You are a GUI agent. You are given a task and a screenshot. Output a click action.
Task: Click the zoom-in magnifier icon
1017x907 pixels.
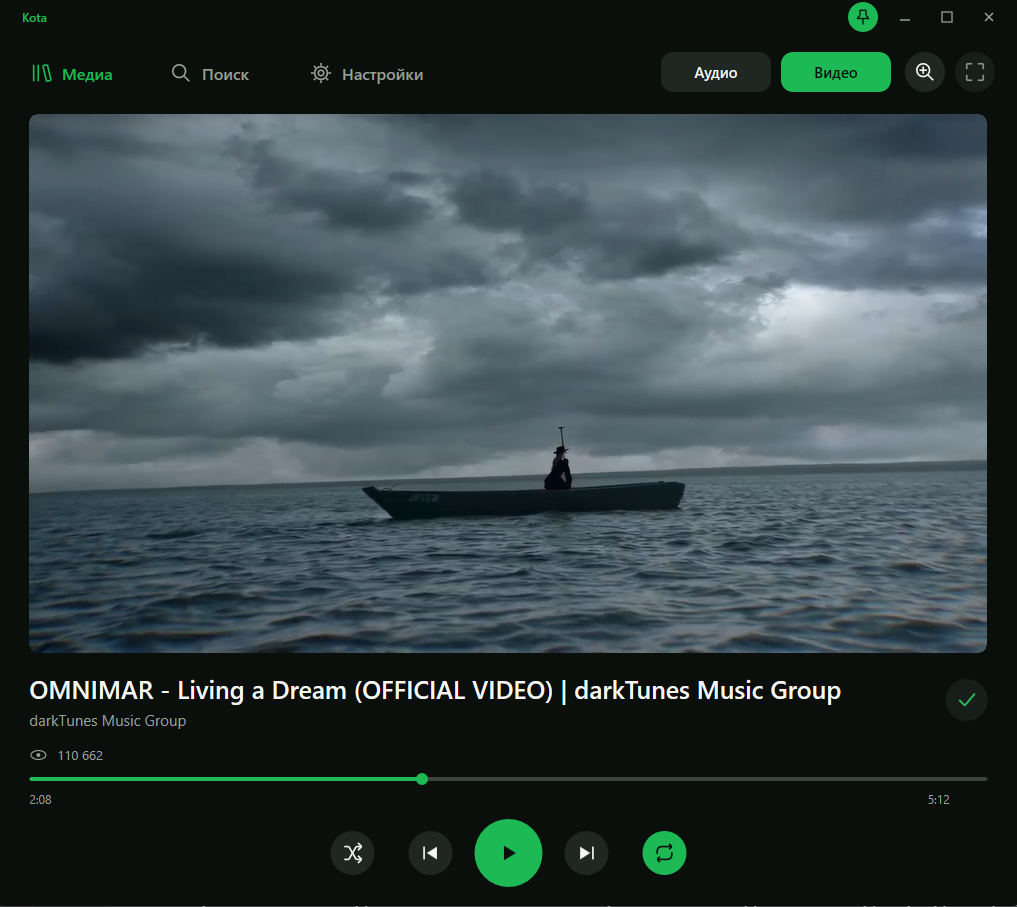pos(925,72)
